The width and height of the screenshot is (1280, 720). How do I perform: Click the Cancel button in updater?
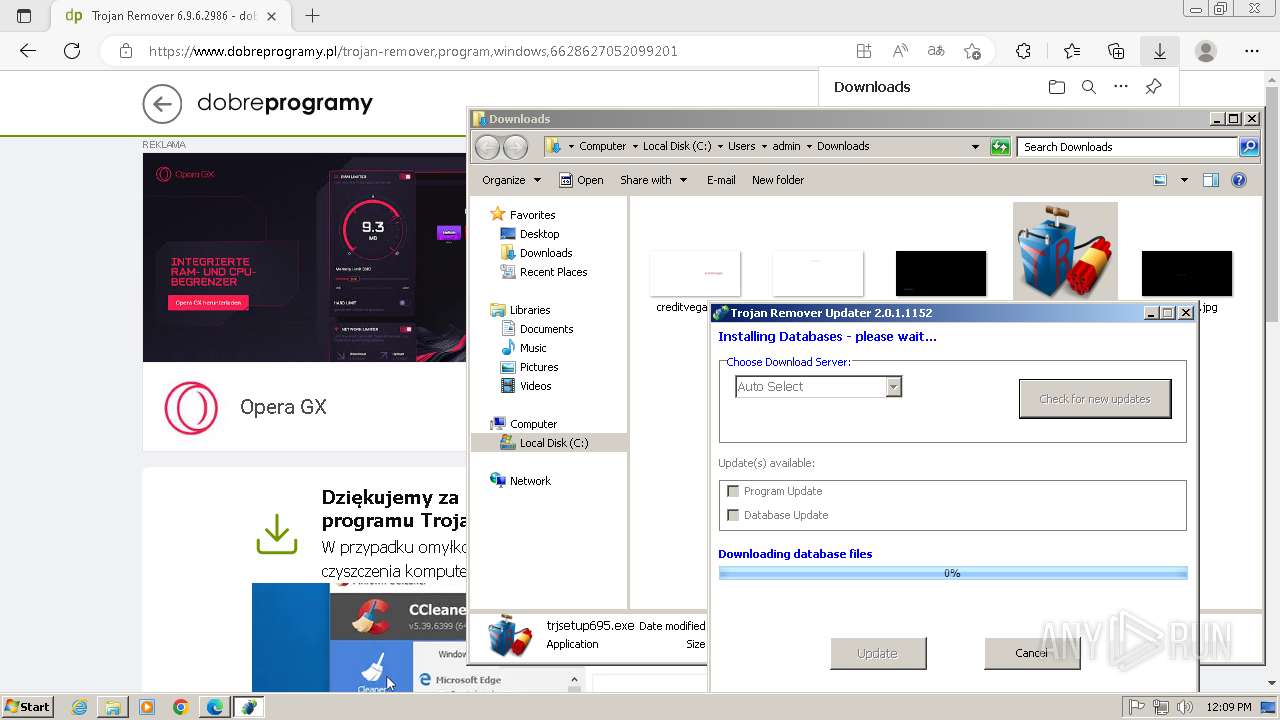point(1032,653)
